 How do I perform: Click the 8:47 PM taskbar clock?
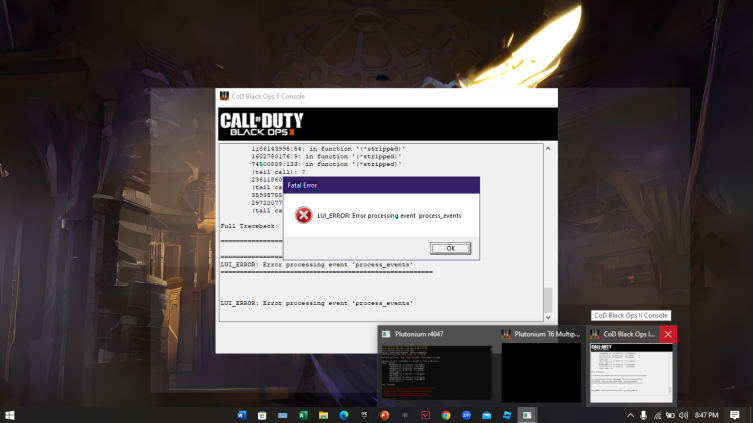click(x=706, y=415)
